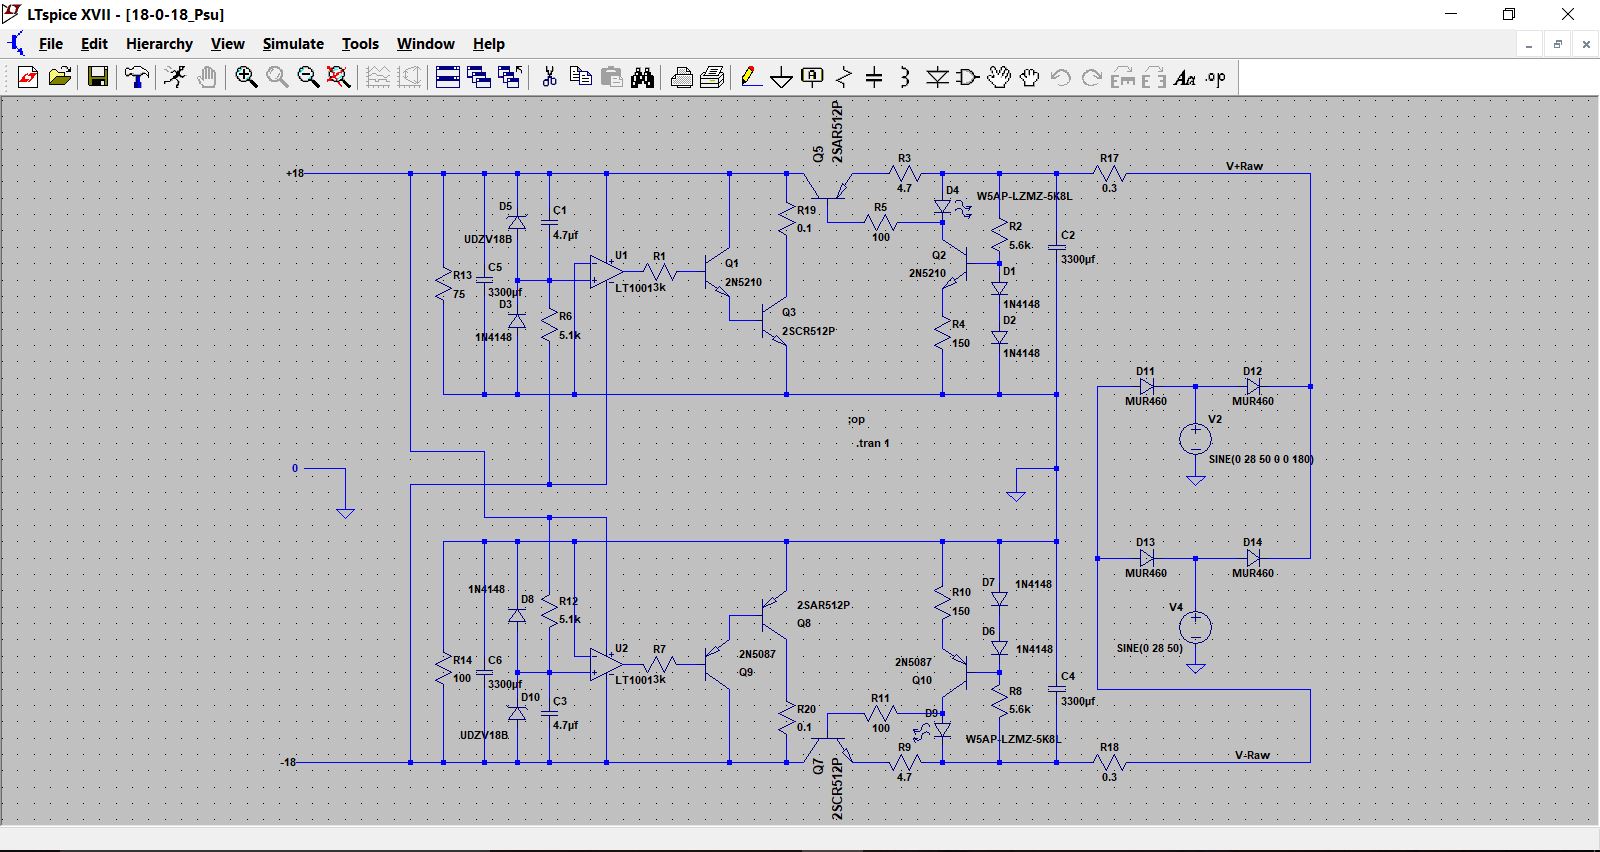This screenshot has width=1600, height=852.
Task: Open the Hierarchy menu
Action: click(159, 44)
